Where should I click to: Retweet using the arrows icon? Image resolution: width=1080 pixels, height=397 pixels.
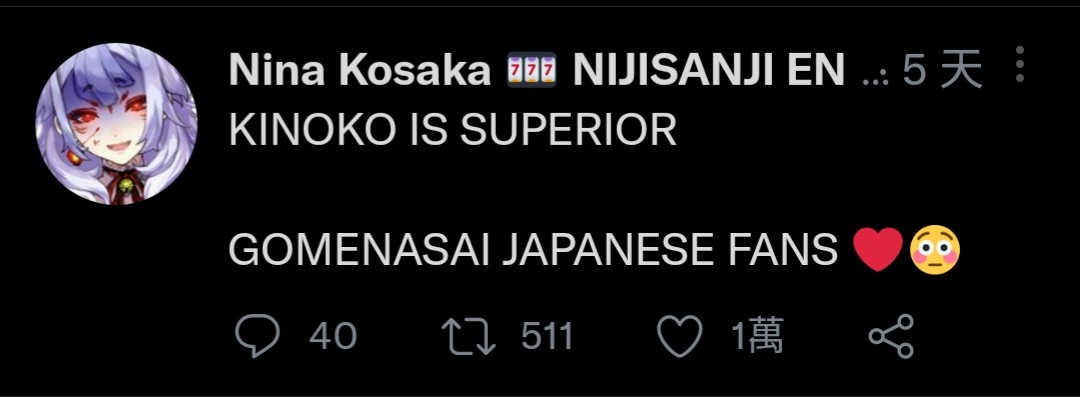[468, 336]
